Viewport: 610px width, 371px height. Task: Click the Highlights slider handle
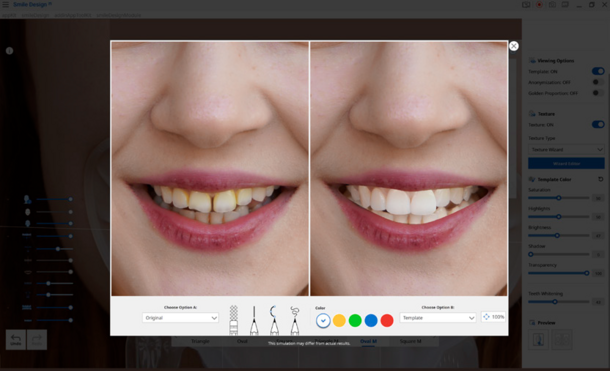click(559, 217)
